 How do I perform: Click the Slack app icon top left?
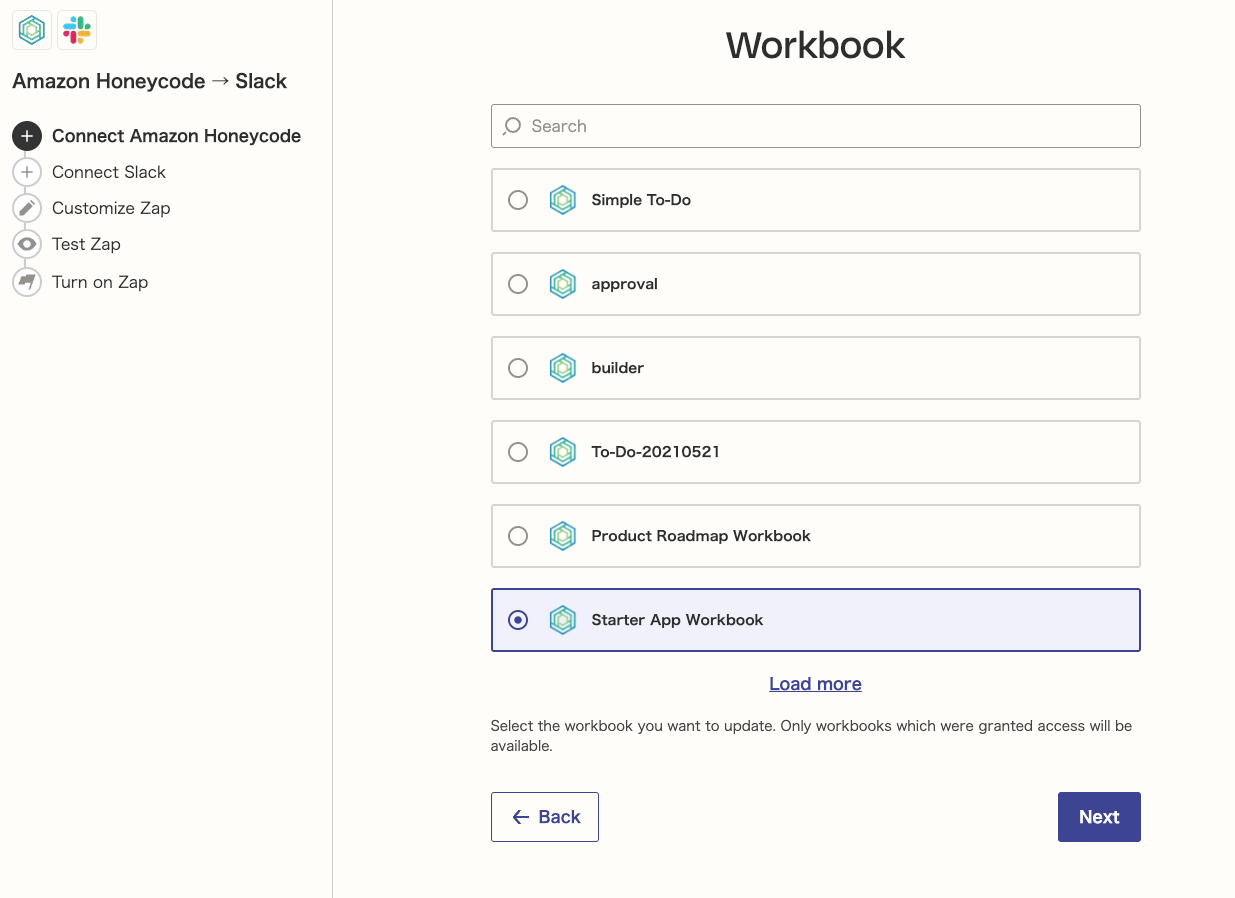click(x=77, y=30)
